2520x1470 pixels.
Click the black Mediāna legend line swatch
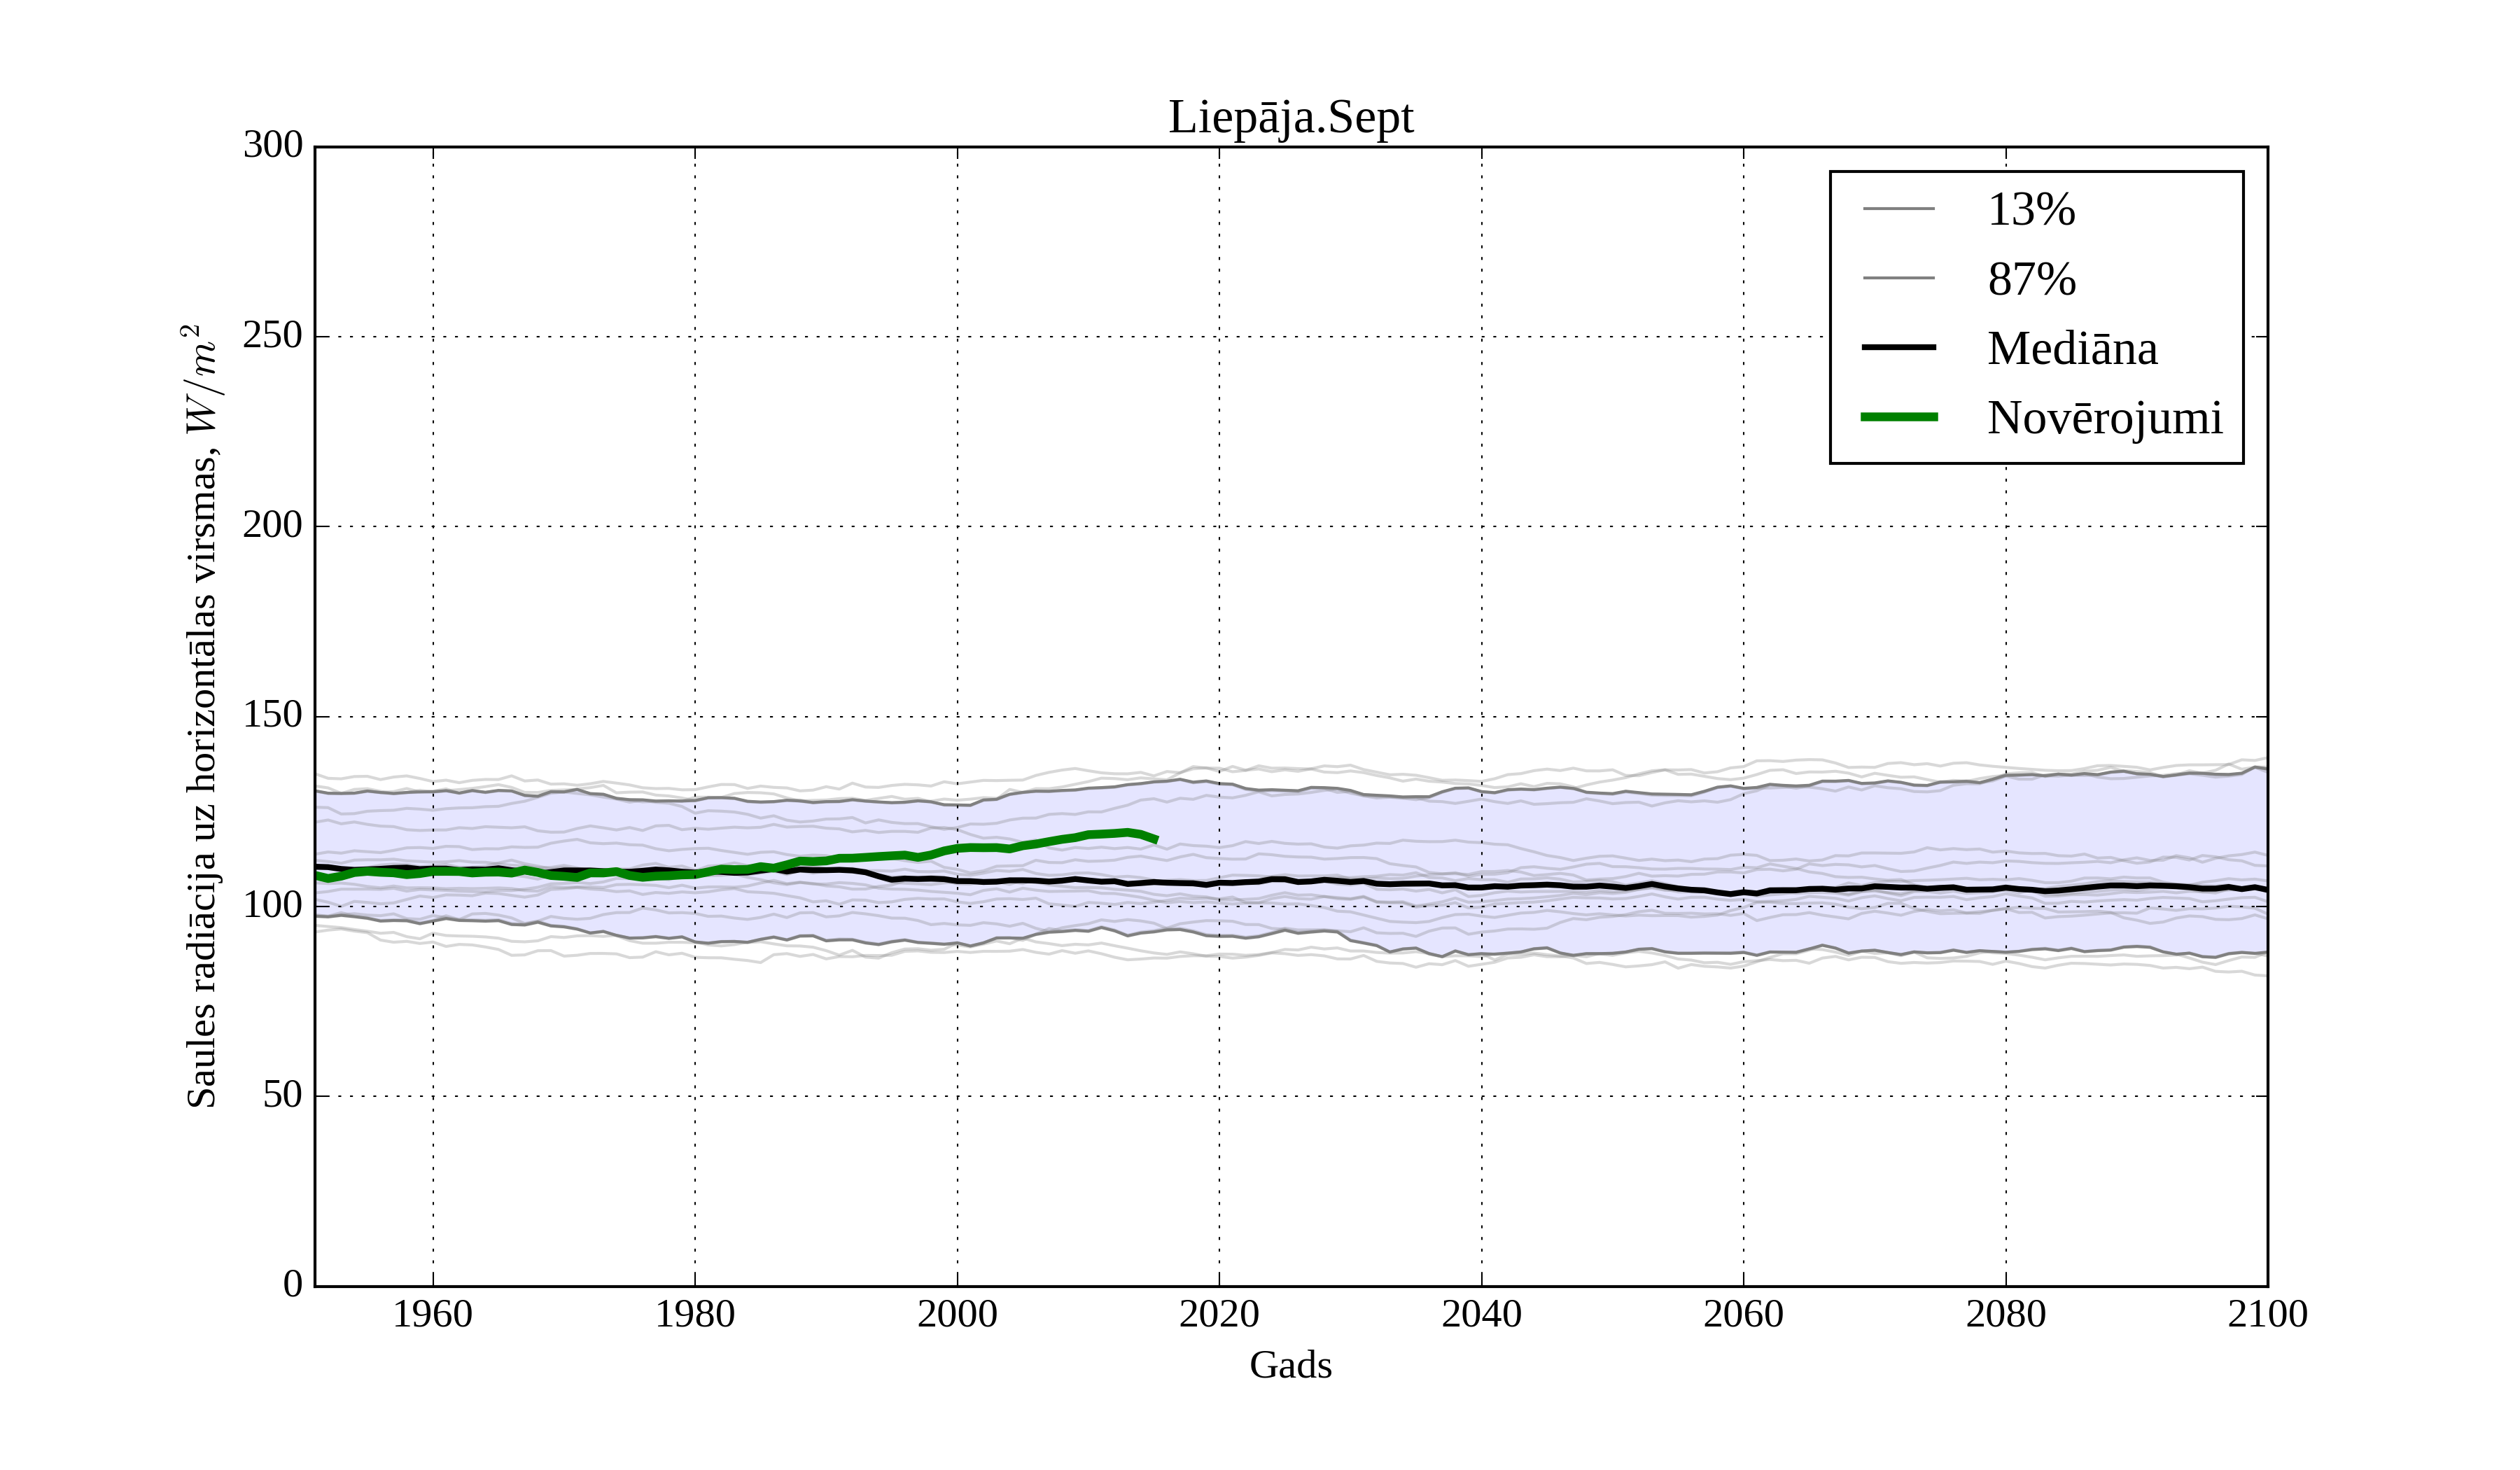[1898, 347]
